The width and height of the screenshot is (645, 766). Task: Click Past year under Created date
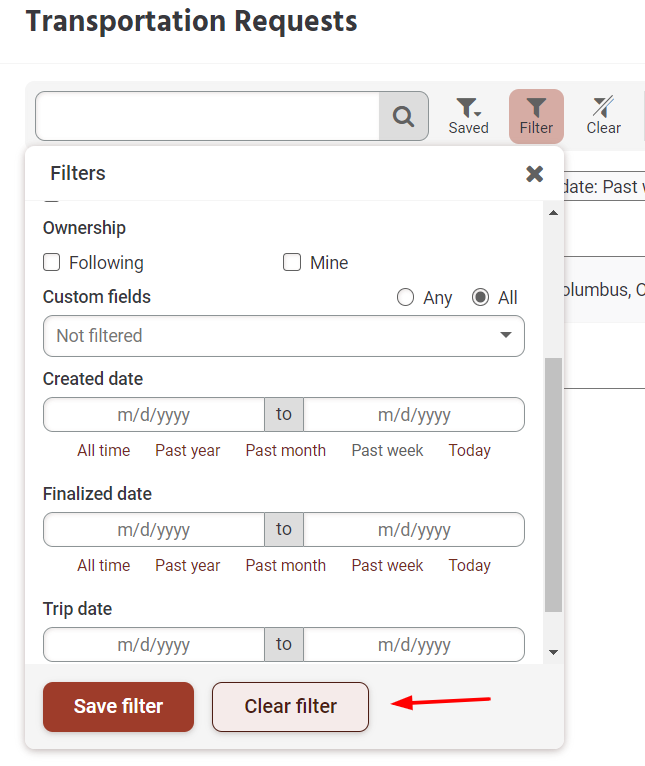pyautogui.click(x=187, y=451)
